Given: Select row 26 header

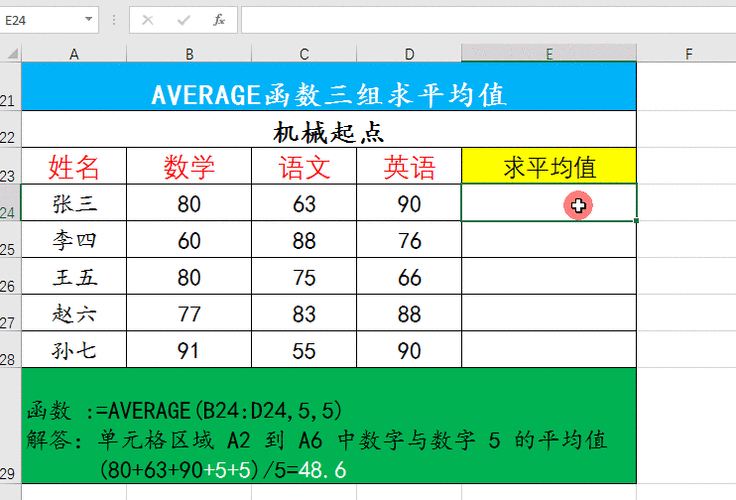Looking at the screenshot, I should pyautogui.click(x=10, y=276).
